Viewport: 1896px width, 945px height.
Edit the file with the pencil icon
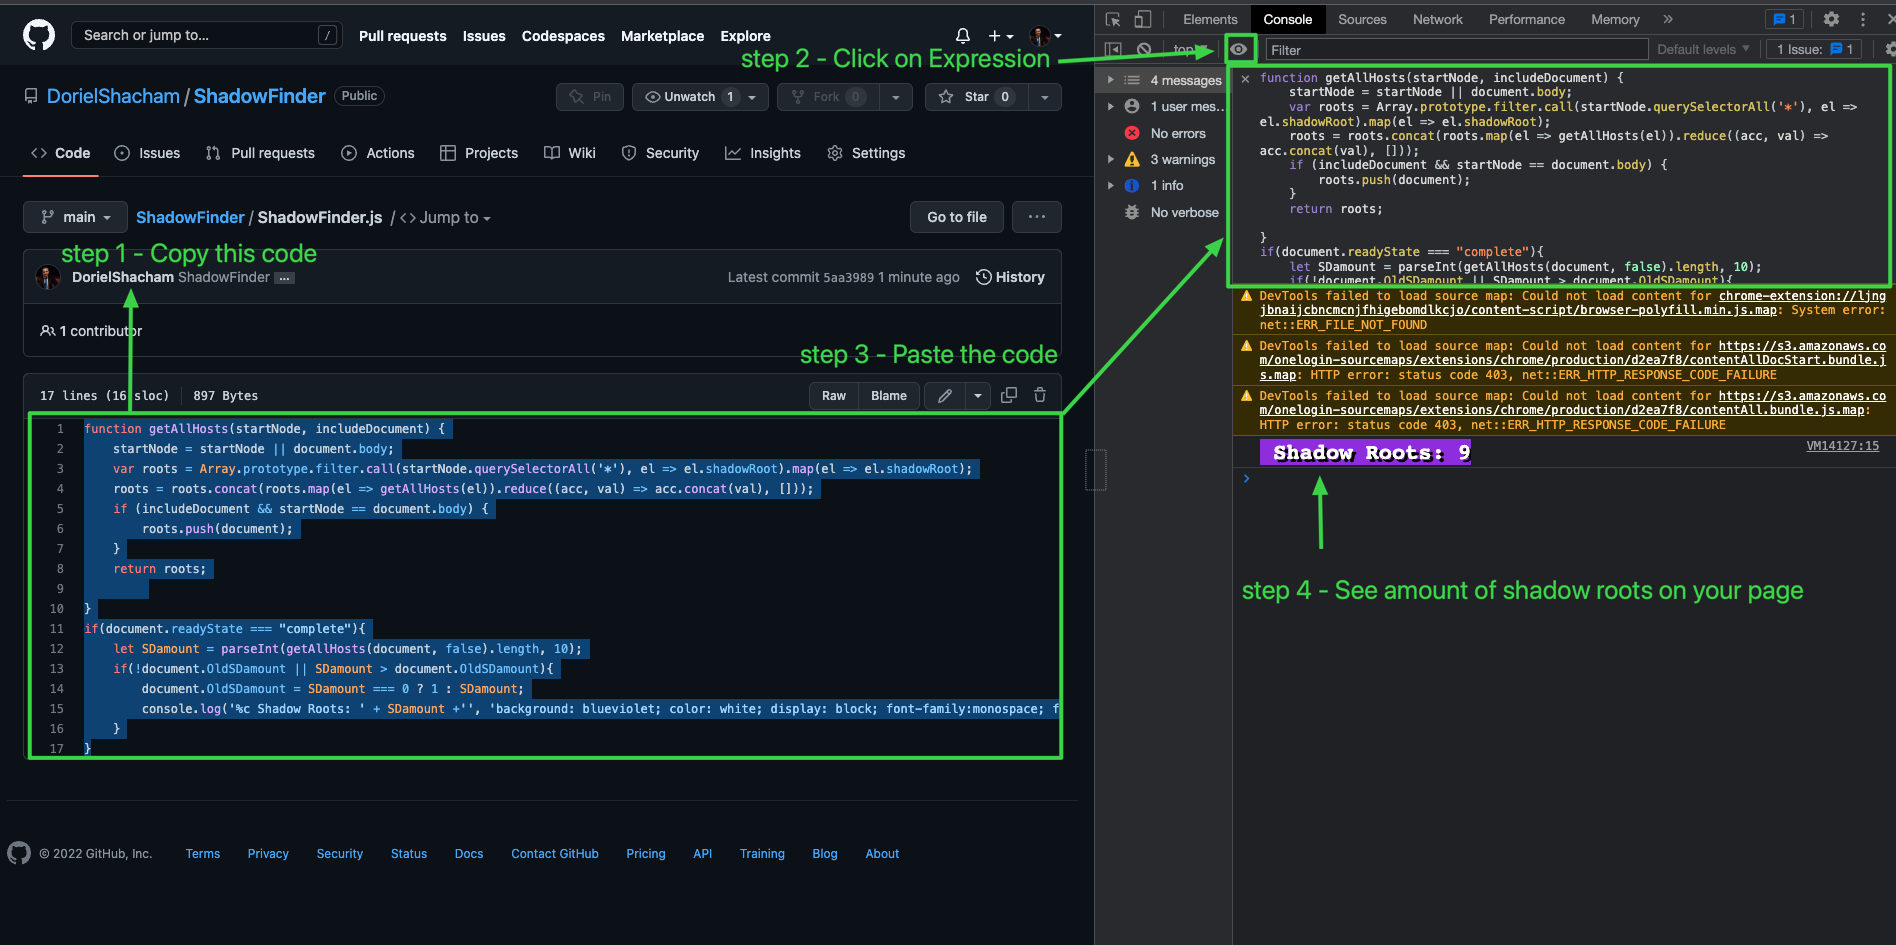(x=944, y=395)
